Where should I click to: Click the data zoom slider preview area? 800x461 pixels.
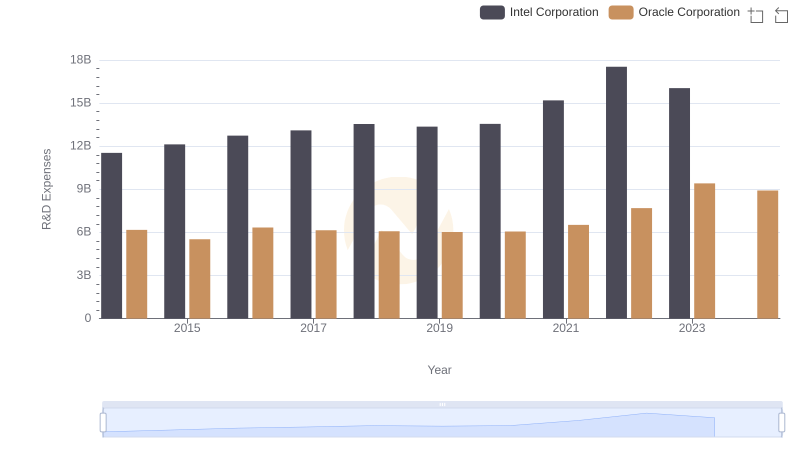pos(442,423)
